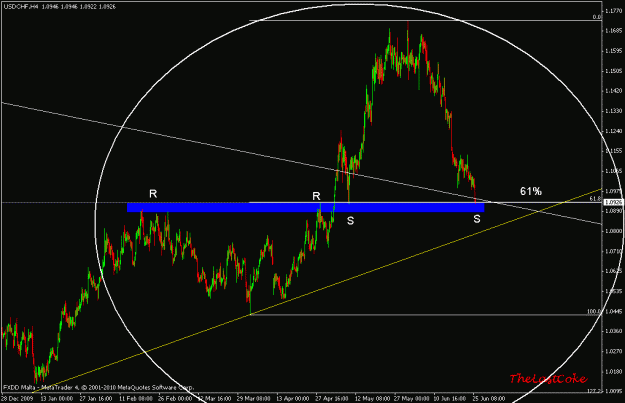Click the 1.1240 price axis label
Image resolution: width=625 pixels, height=403 pixels.
(x=613, y=131)
